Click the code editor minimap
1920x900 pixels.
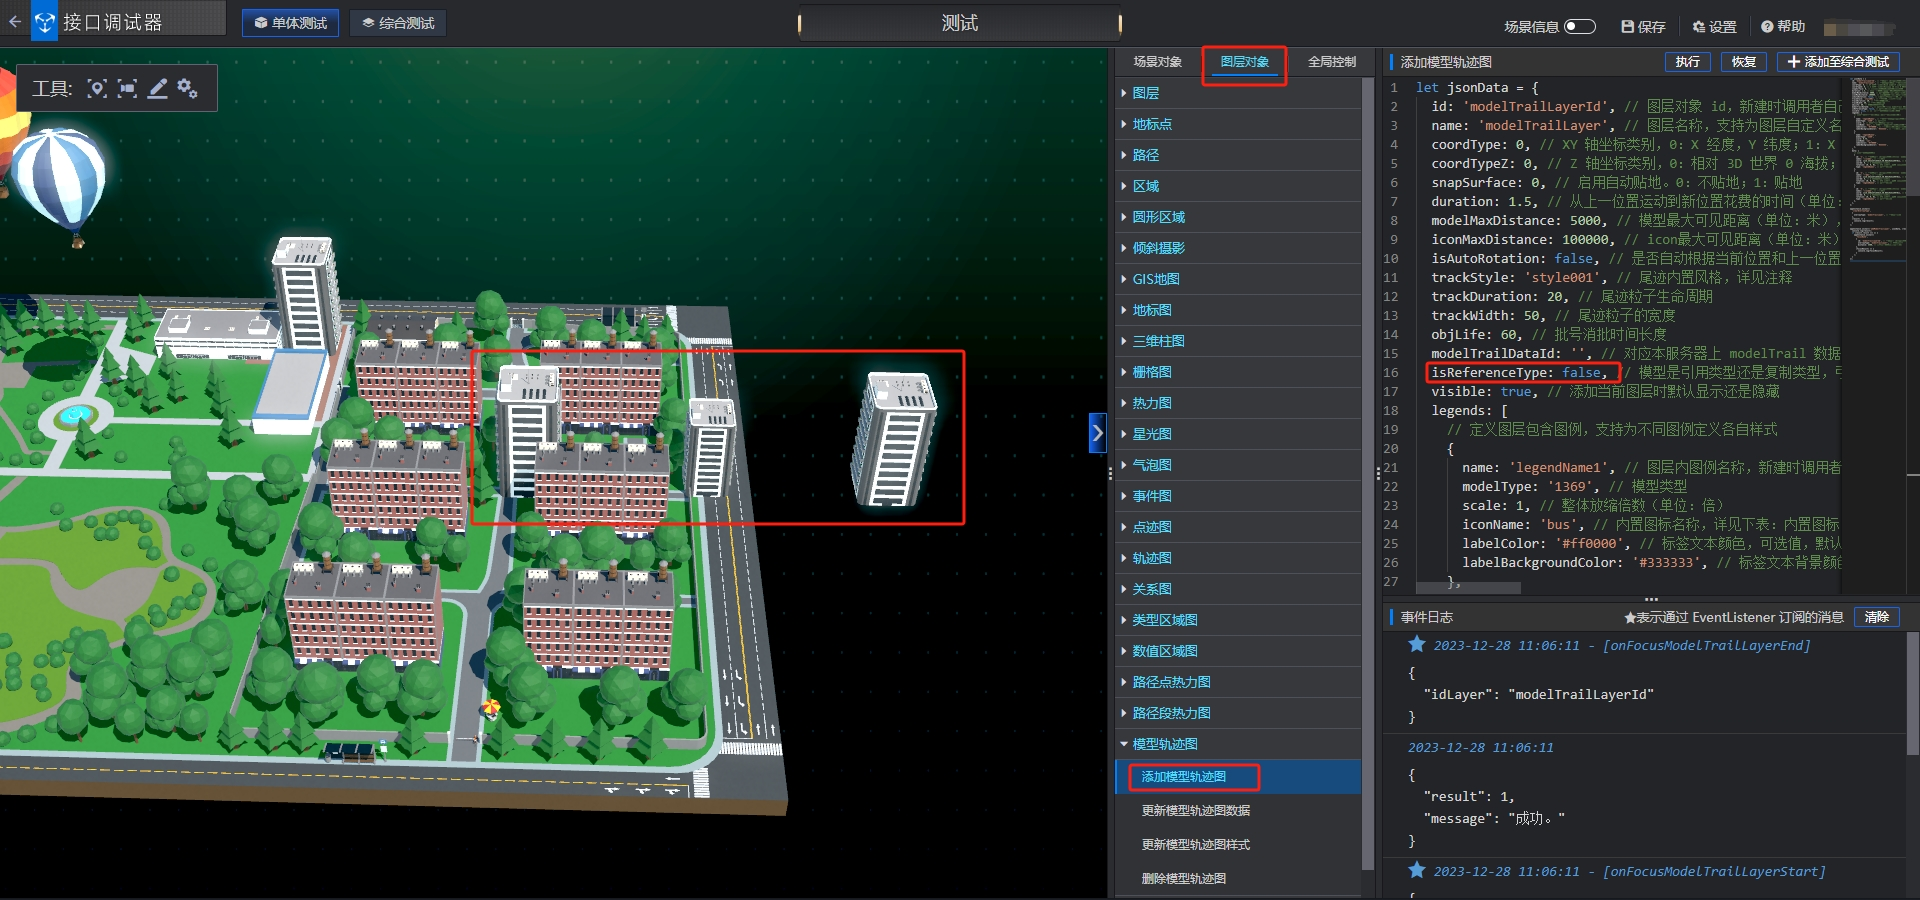click(1878, 170)
